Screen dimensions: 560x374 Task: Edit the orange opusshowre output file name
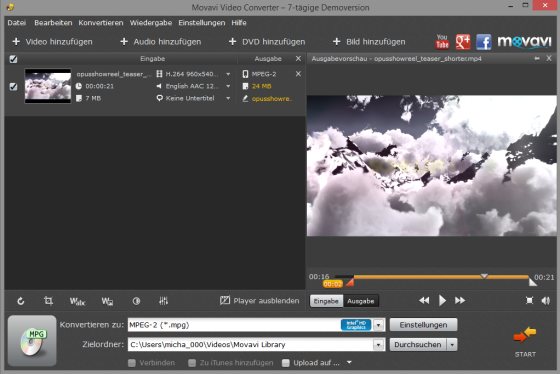[272, 99]
